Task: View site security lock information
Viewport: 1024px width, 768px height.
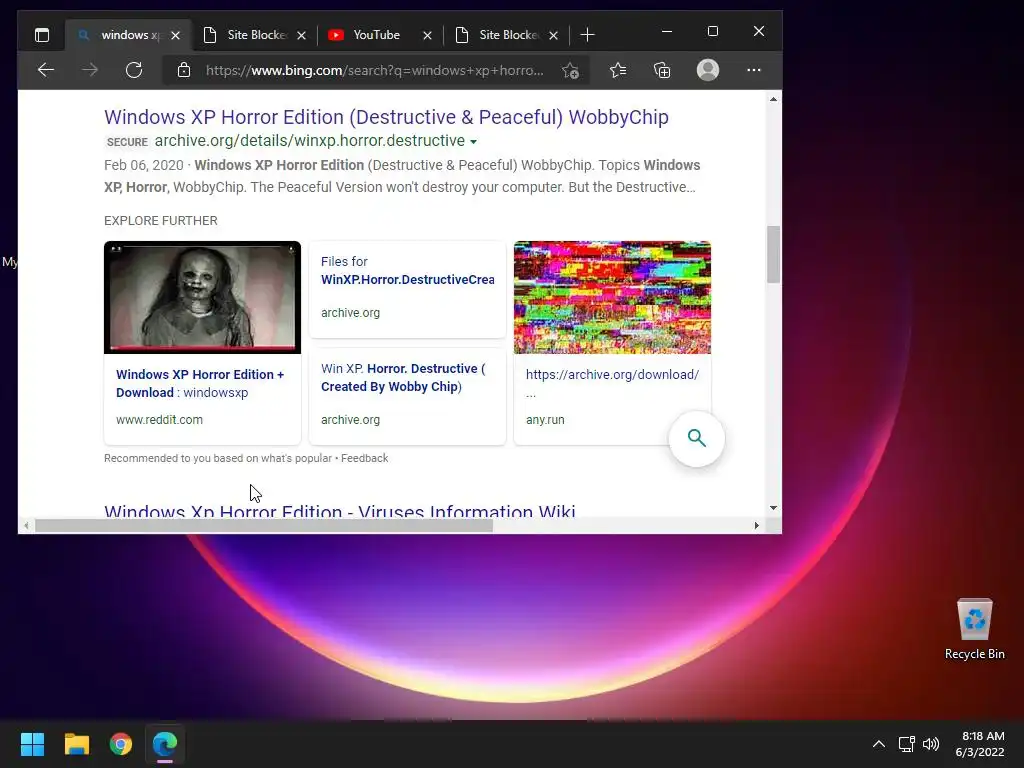Action: tap(184, 70)
